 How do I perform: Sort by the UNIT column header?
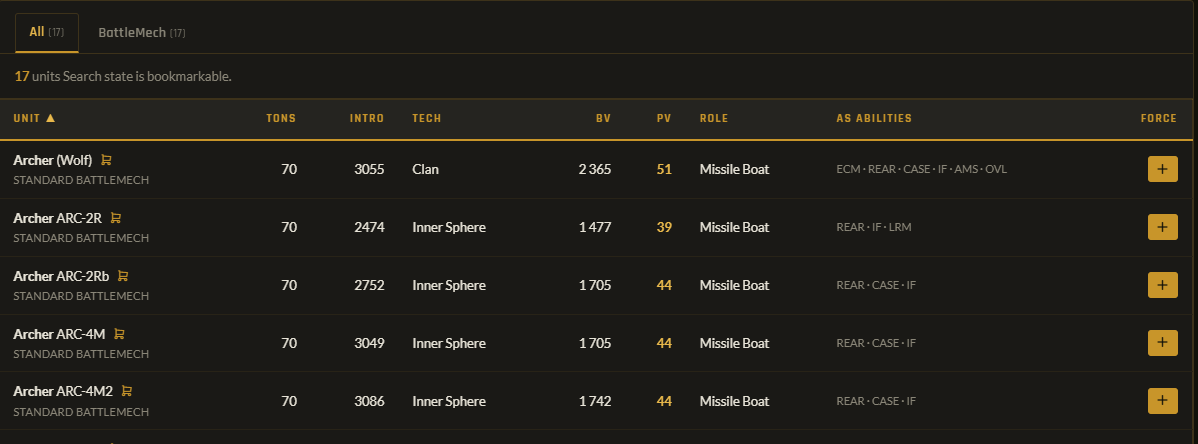pyautogui.click(x=34, y=118)
